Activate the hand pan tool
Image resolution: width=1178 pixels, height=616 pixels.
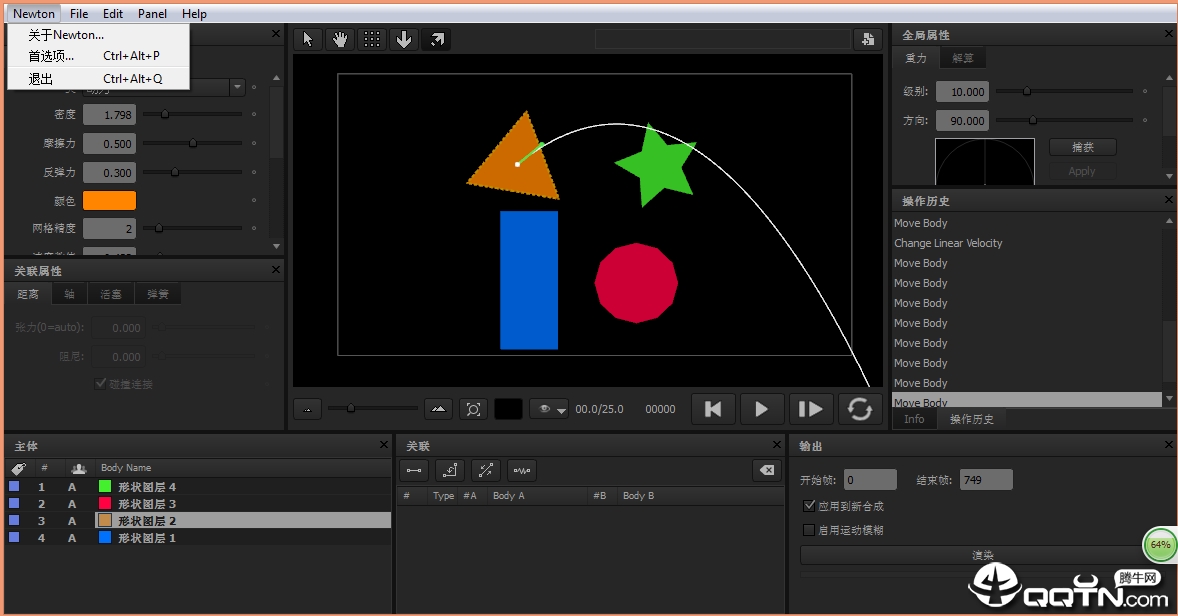(340, 39)
